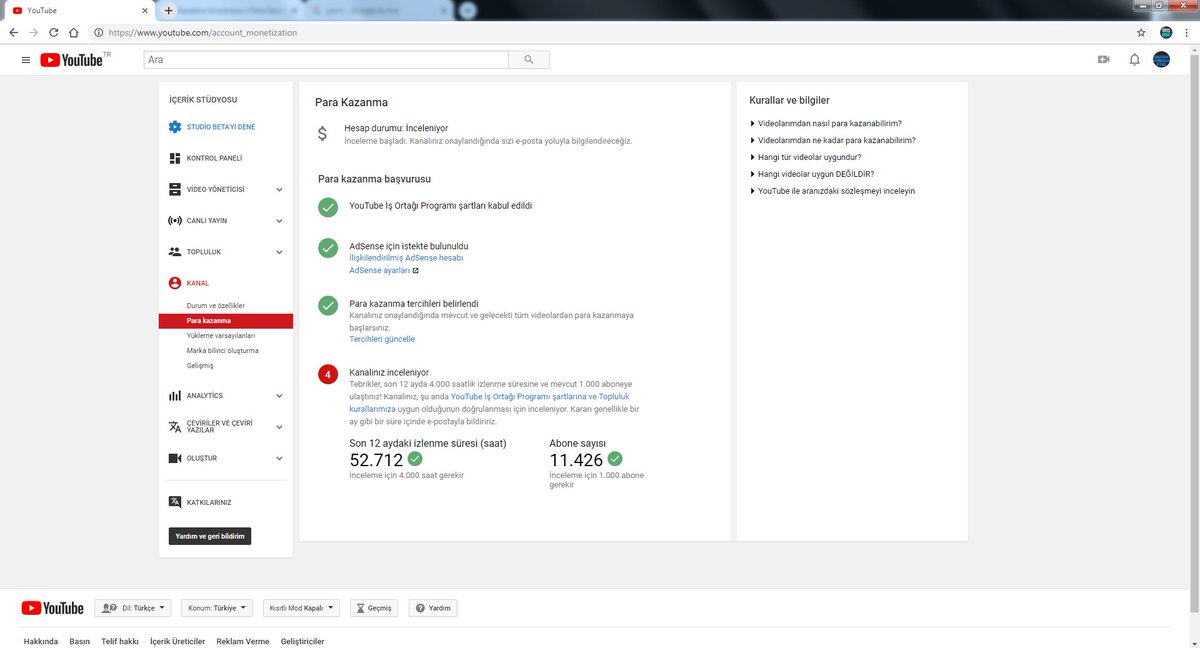This screenshot has width=1200, height=648.
Task: Click the STUDIO BETAYI DENE link
Action: pyautogui.click(x=221, y=127)
